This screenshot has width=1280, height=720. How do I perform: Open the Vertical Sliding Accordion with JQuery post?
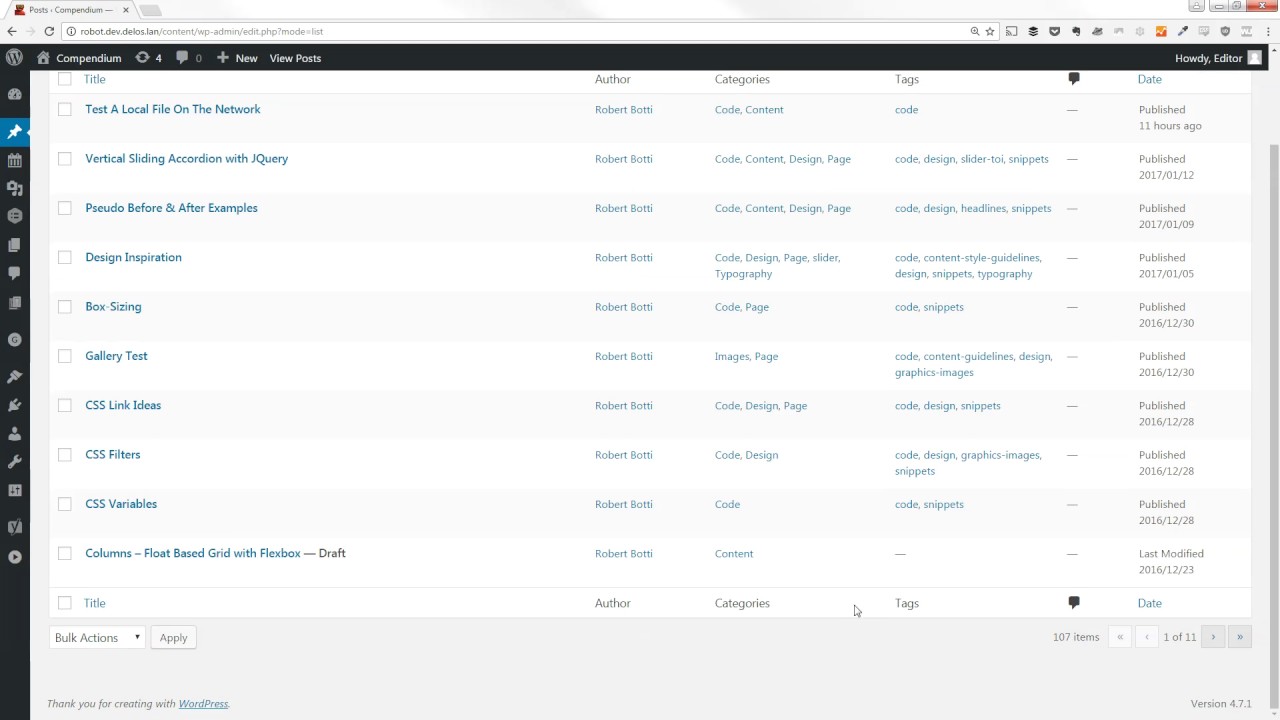[x=186, y=159]
